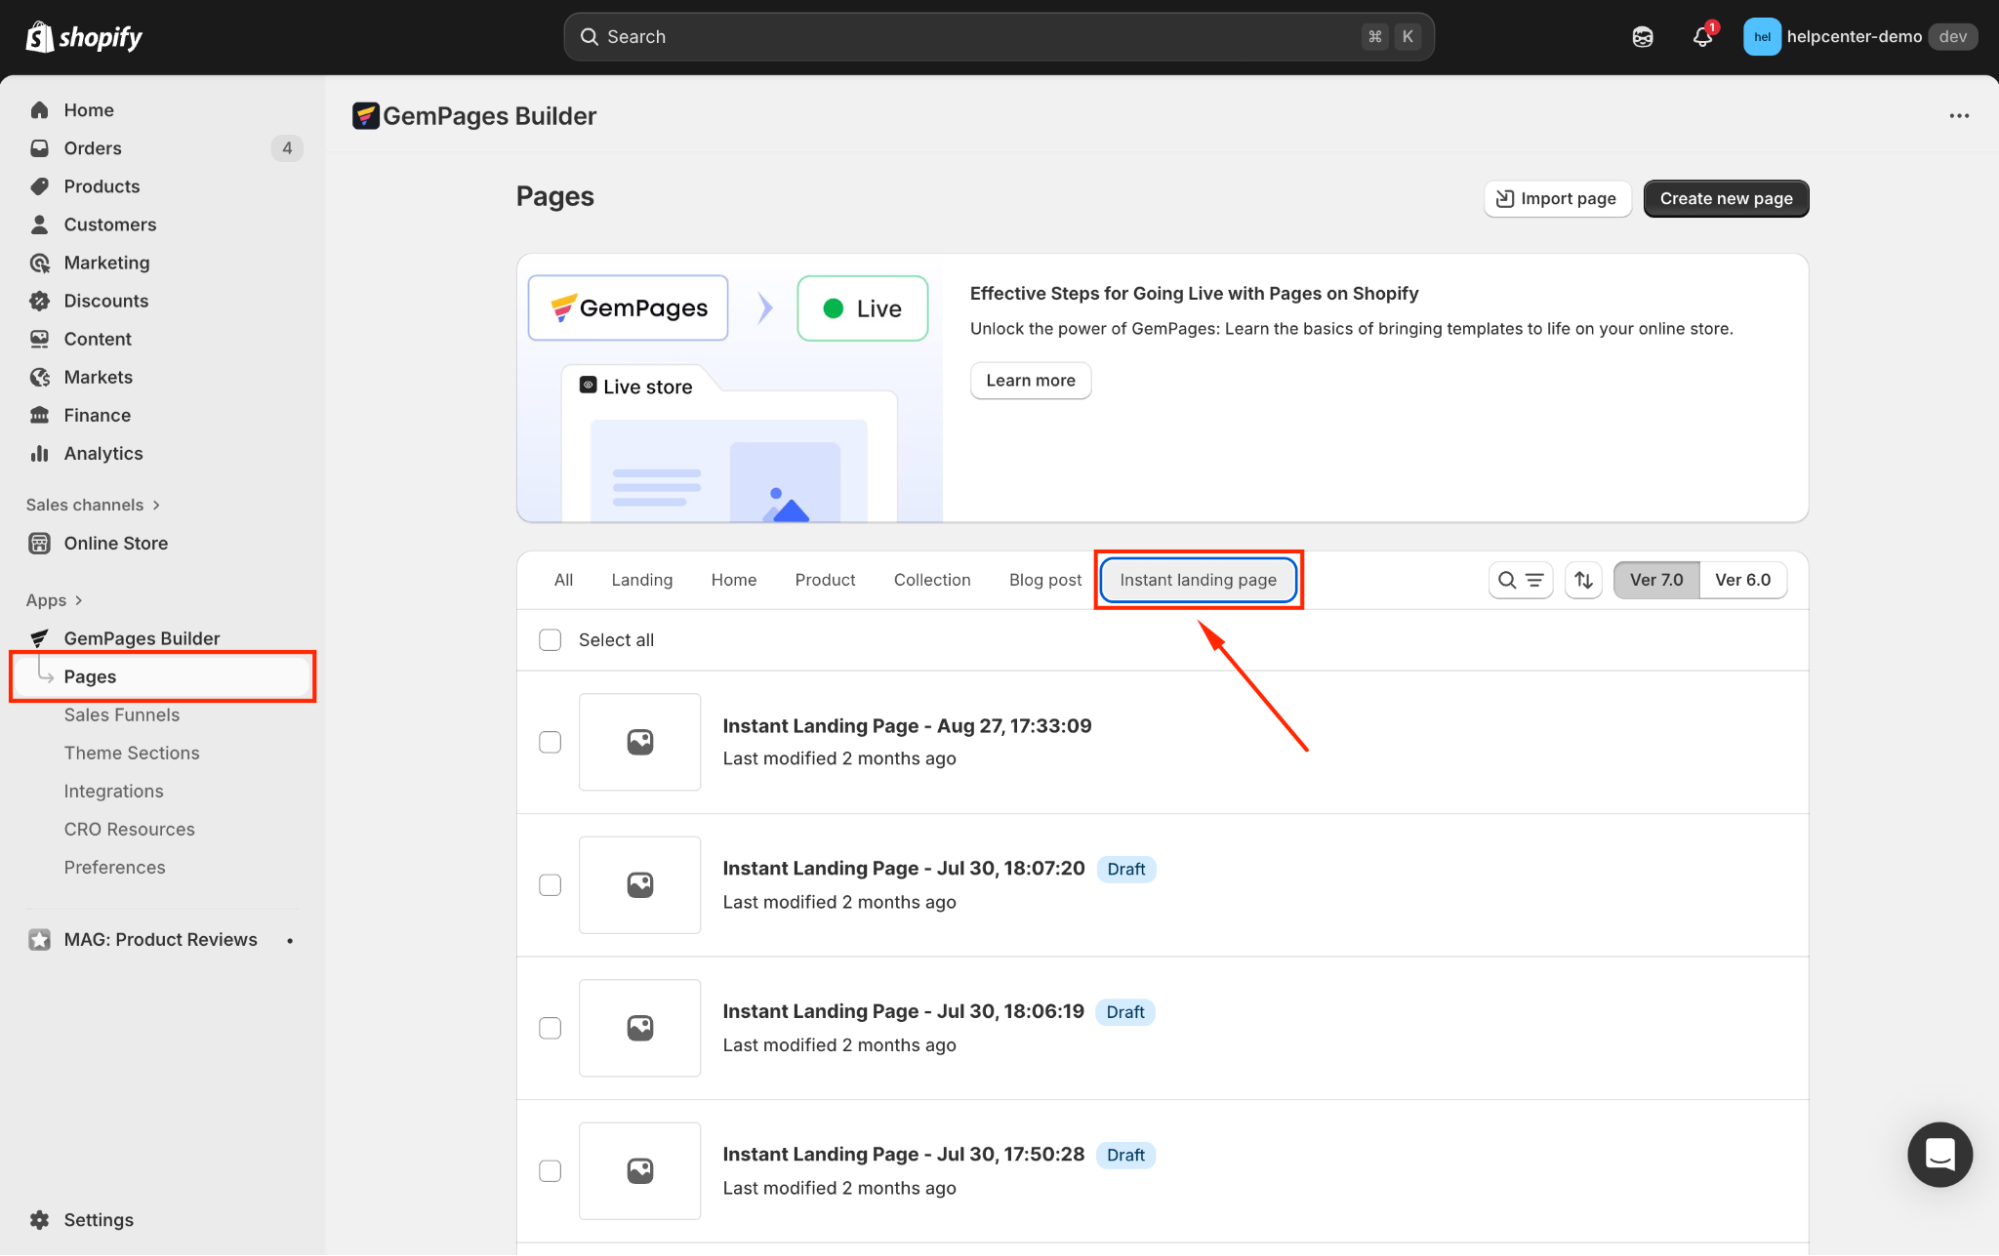Tick checkbox for Aug 27 landing page
Screen dimensions: 1999x1256
(x=550, y=742)
